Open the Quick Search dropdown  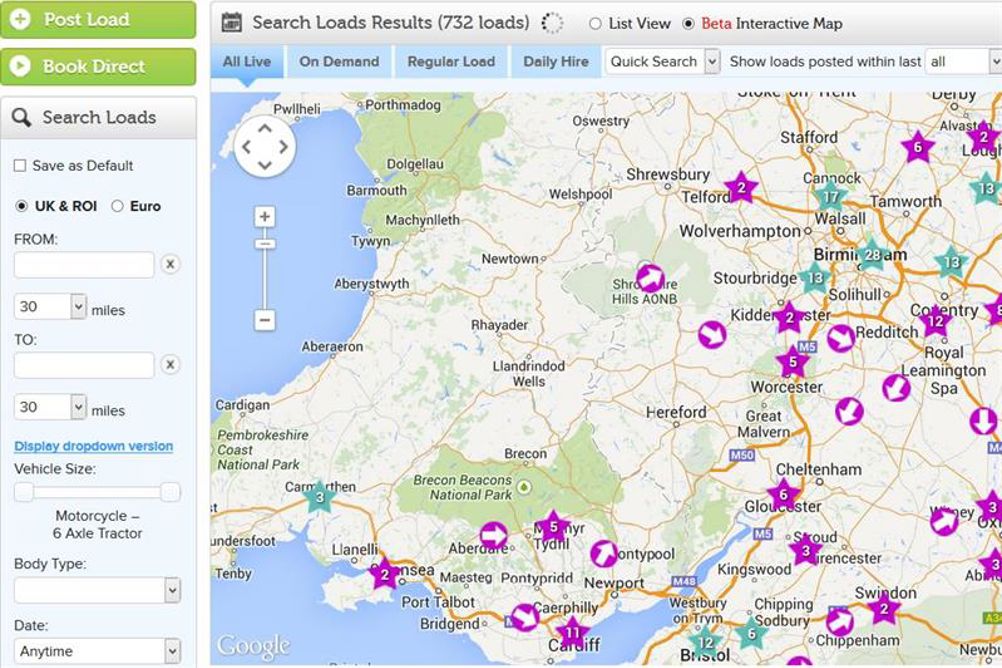663,62
